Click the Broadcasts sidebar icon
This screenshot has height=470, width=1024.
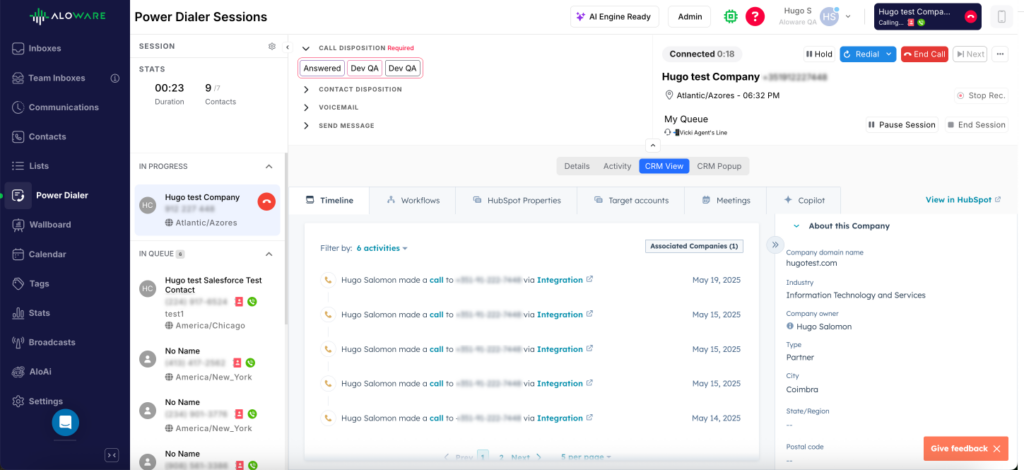(18, 342)
